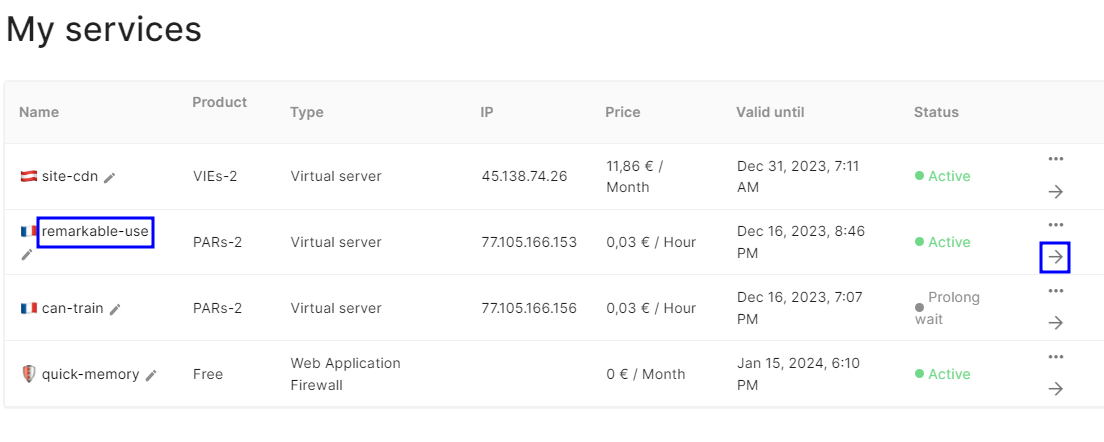Open can-train service with arrow icon
Viewport: 1104px width, 442px height.
coord(1055,323)
